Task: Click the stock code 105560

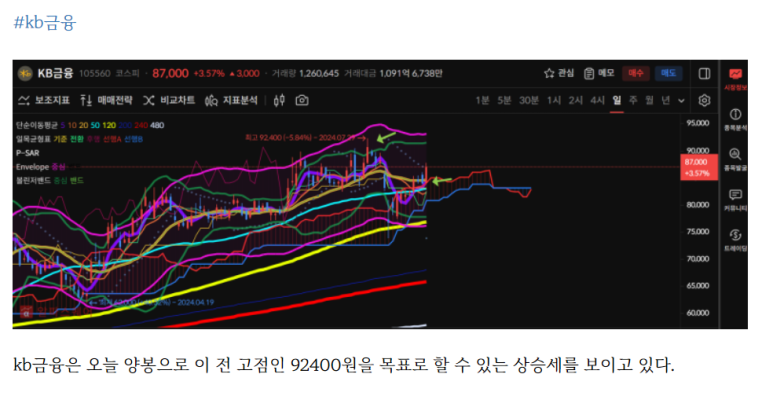Action: (95, 73)
